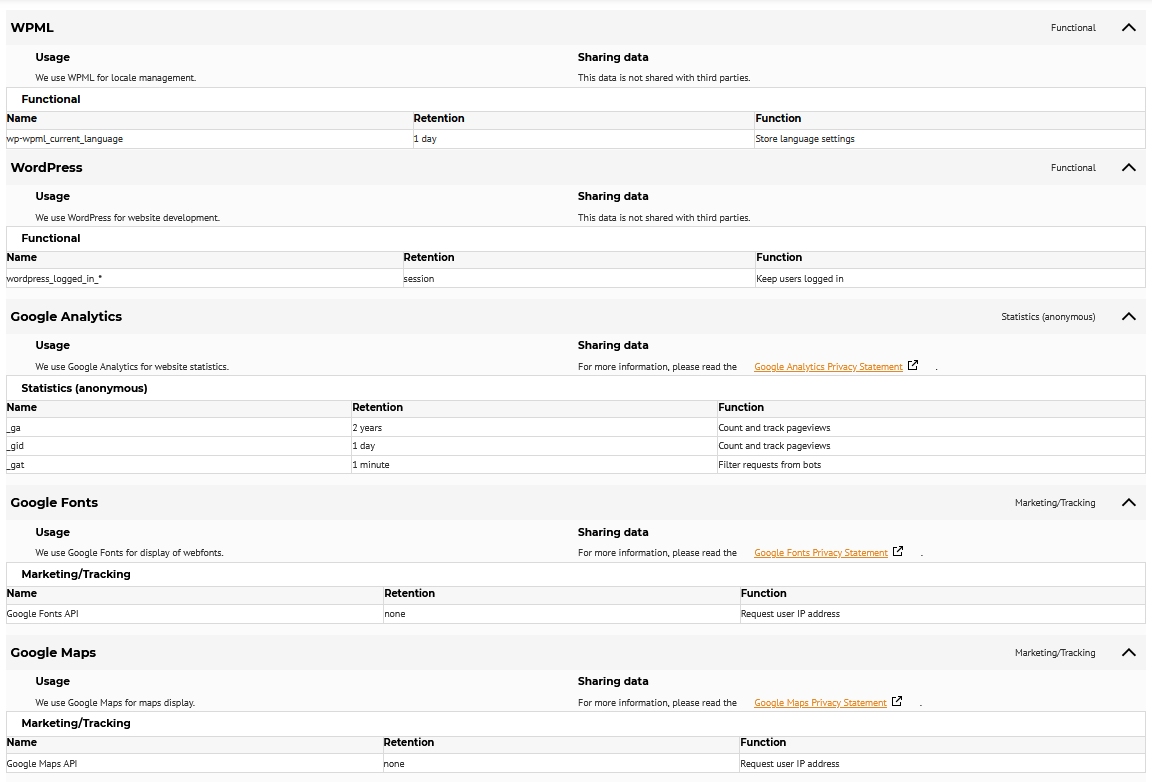Click the external link icon after Analytics Privacy Statement
1152x782 pixels.
point(912,365)
